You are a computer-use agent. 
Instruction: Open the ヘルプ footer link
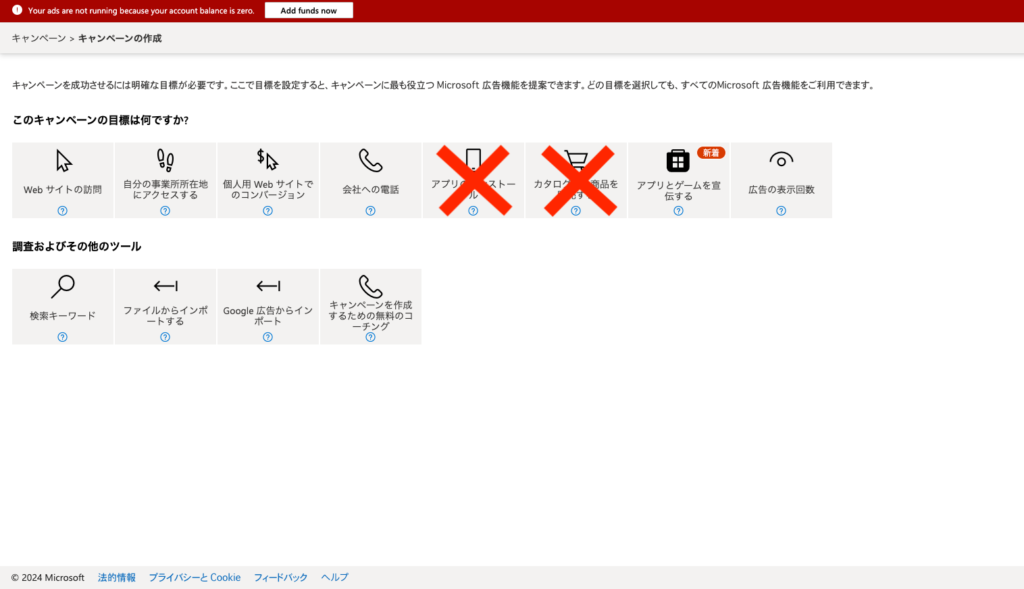pyautogui.click(x=334, y=577)
